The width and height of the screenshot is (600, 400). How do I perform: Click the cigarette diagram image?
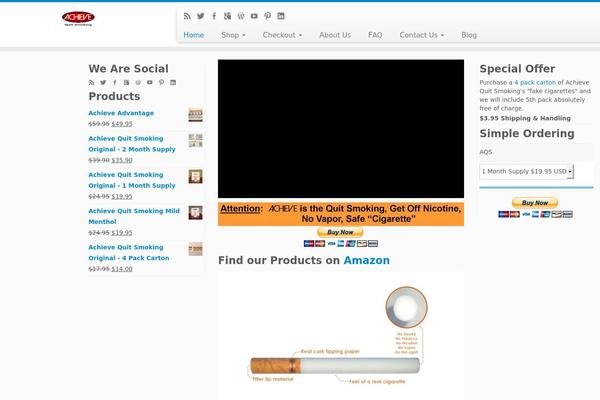click(341, 336)
